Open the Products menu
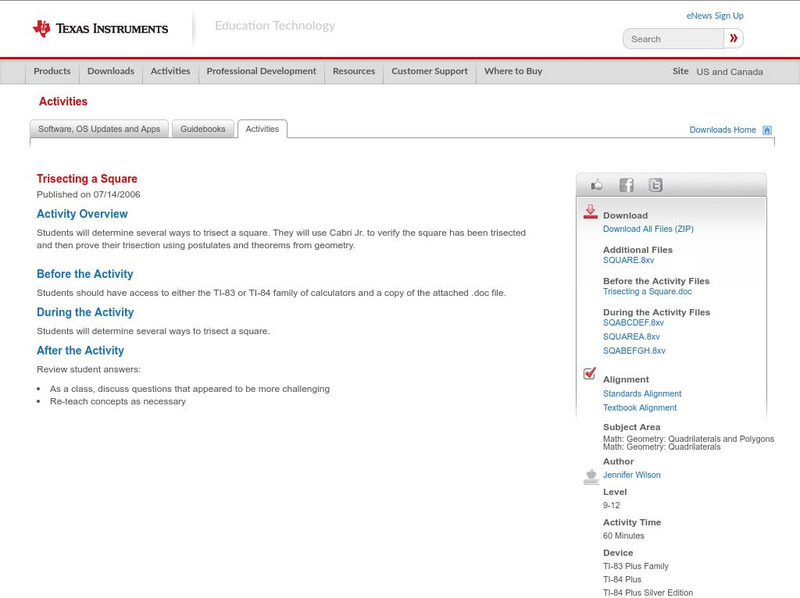800x598 pixels. [x=52, y=71]
